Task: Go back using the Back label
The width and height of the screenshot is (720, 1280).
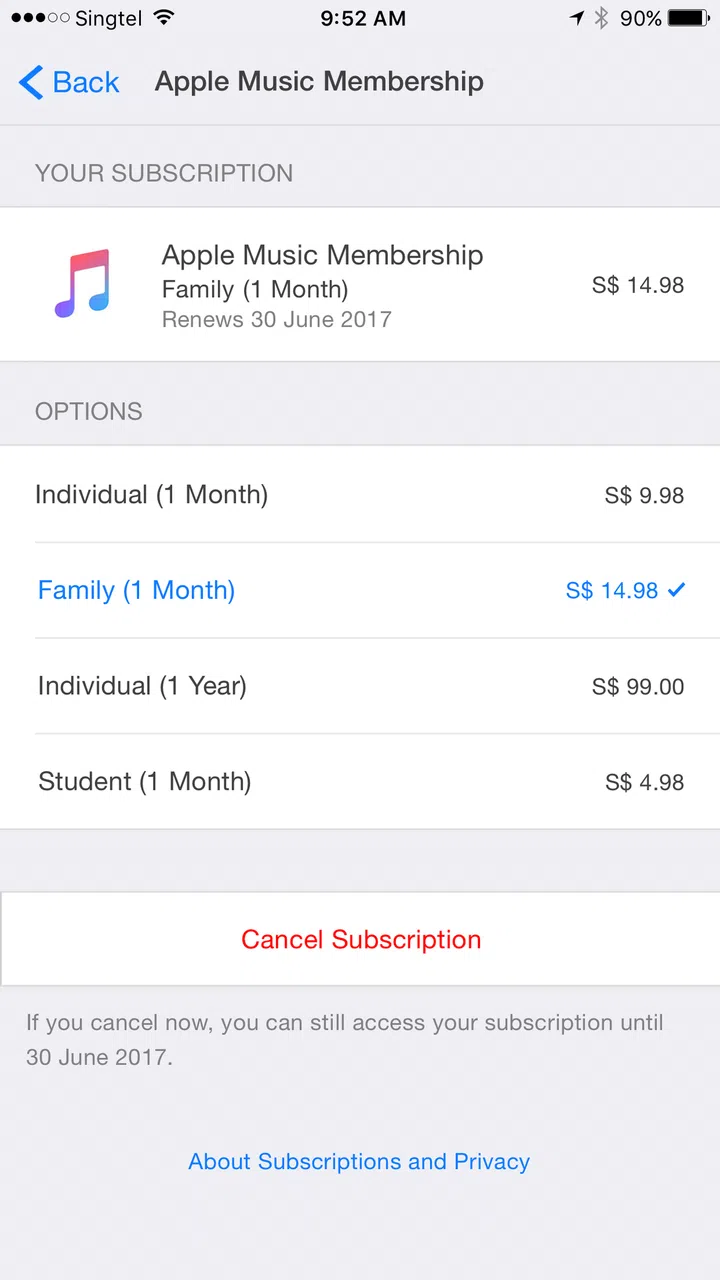Action: 86,82
